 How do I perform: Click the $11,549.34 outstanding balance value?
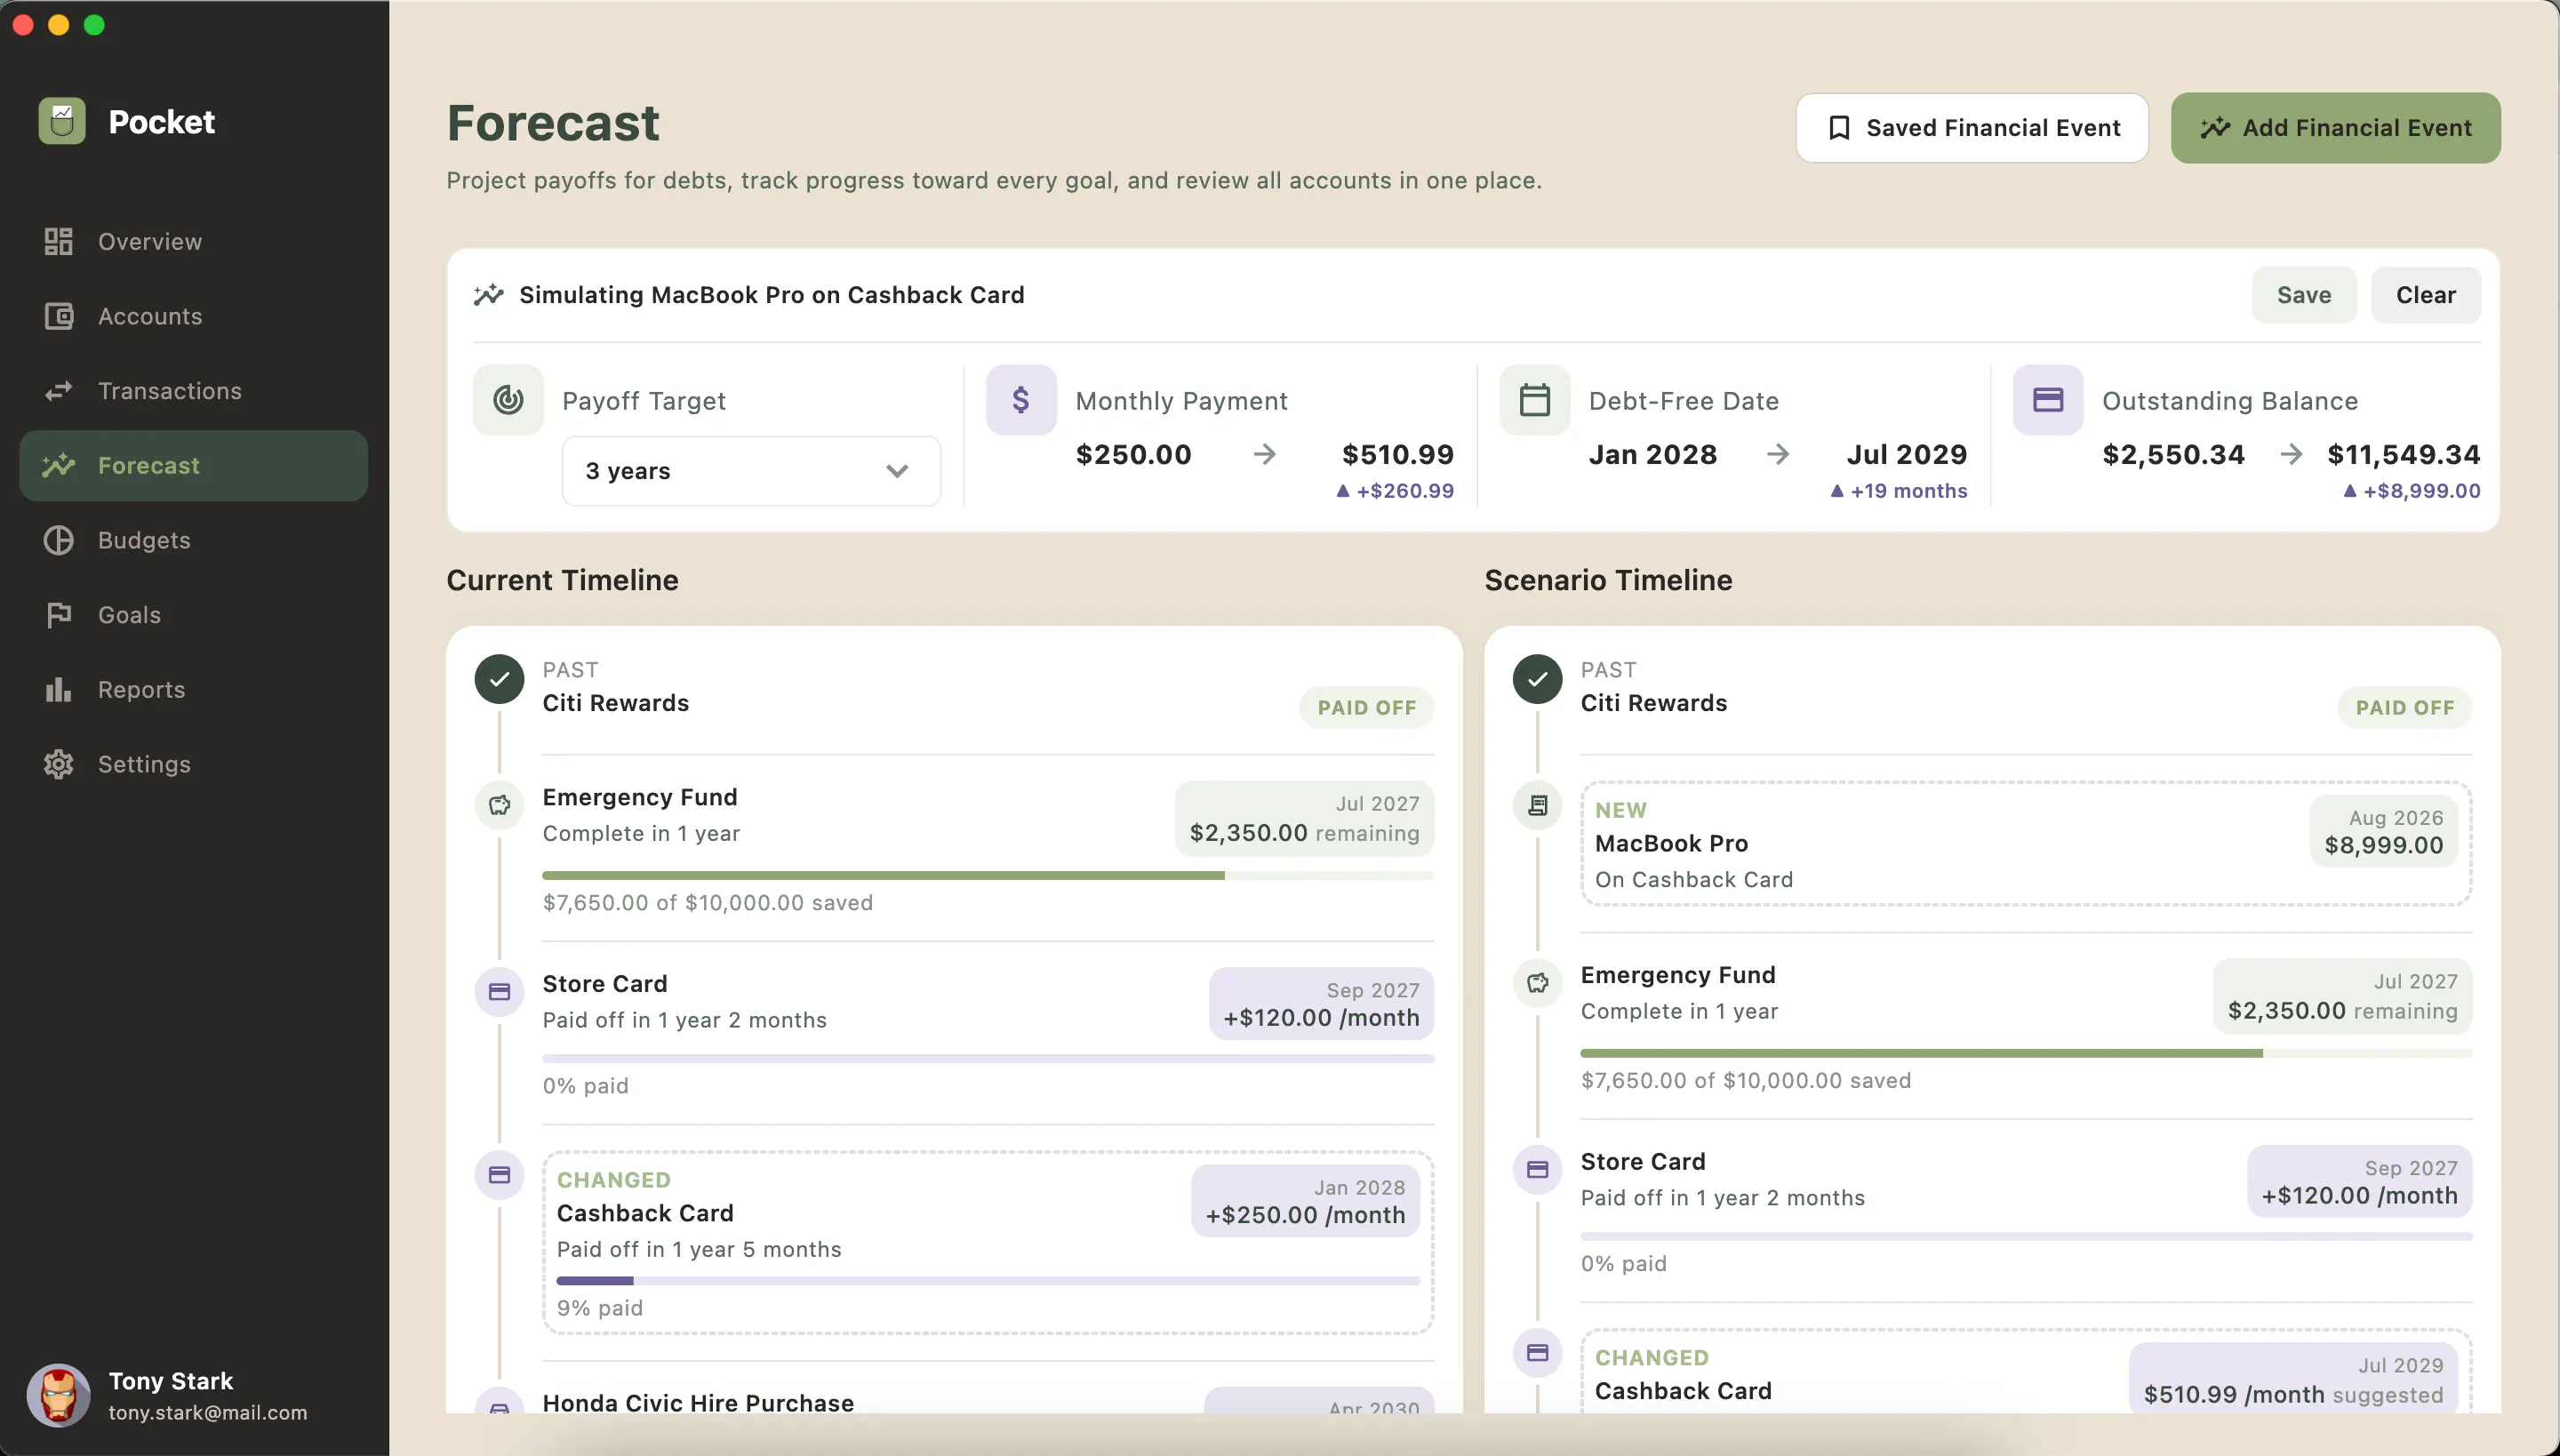(x=2404, y=454)
